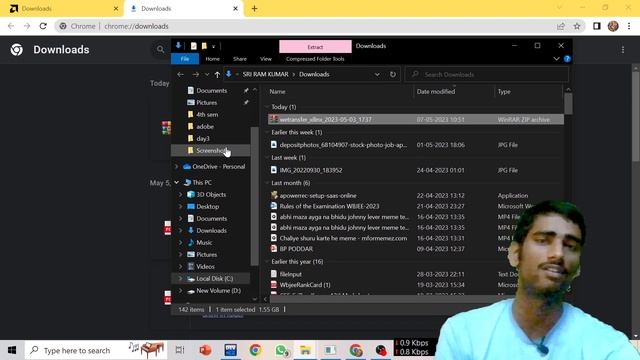Select the wetransfer ZIP archive file
The width and height of the screenshot is (640, 360).
(x=416, y=119)
